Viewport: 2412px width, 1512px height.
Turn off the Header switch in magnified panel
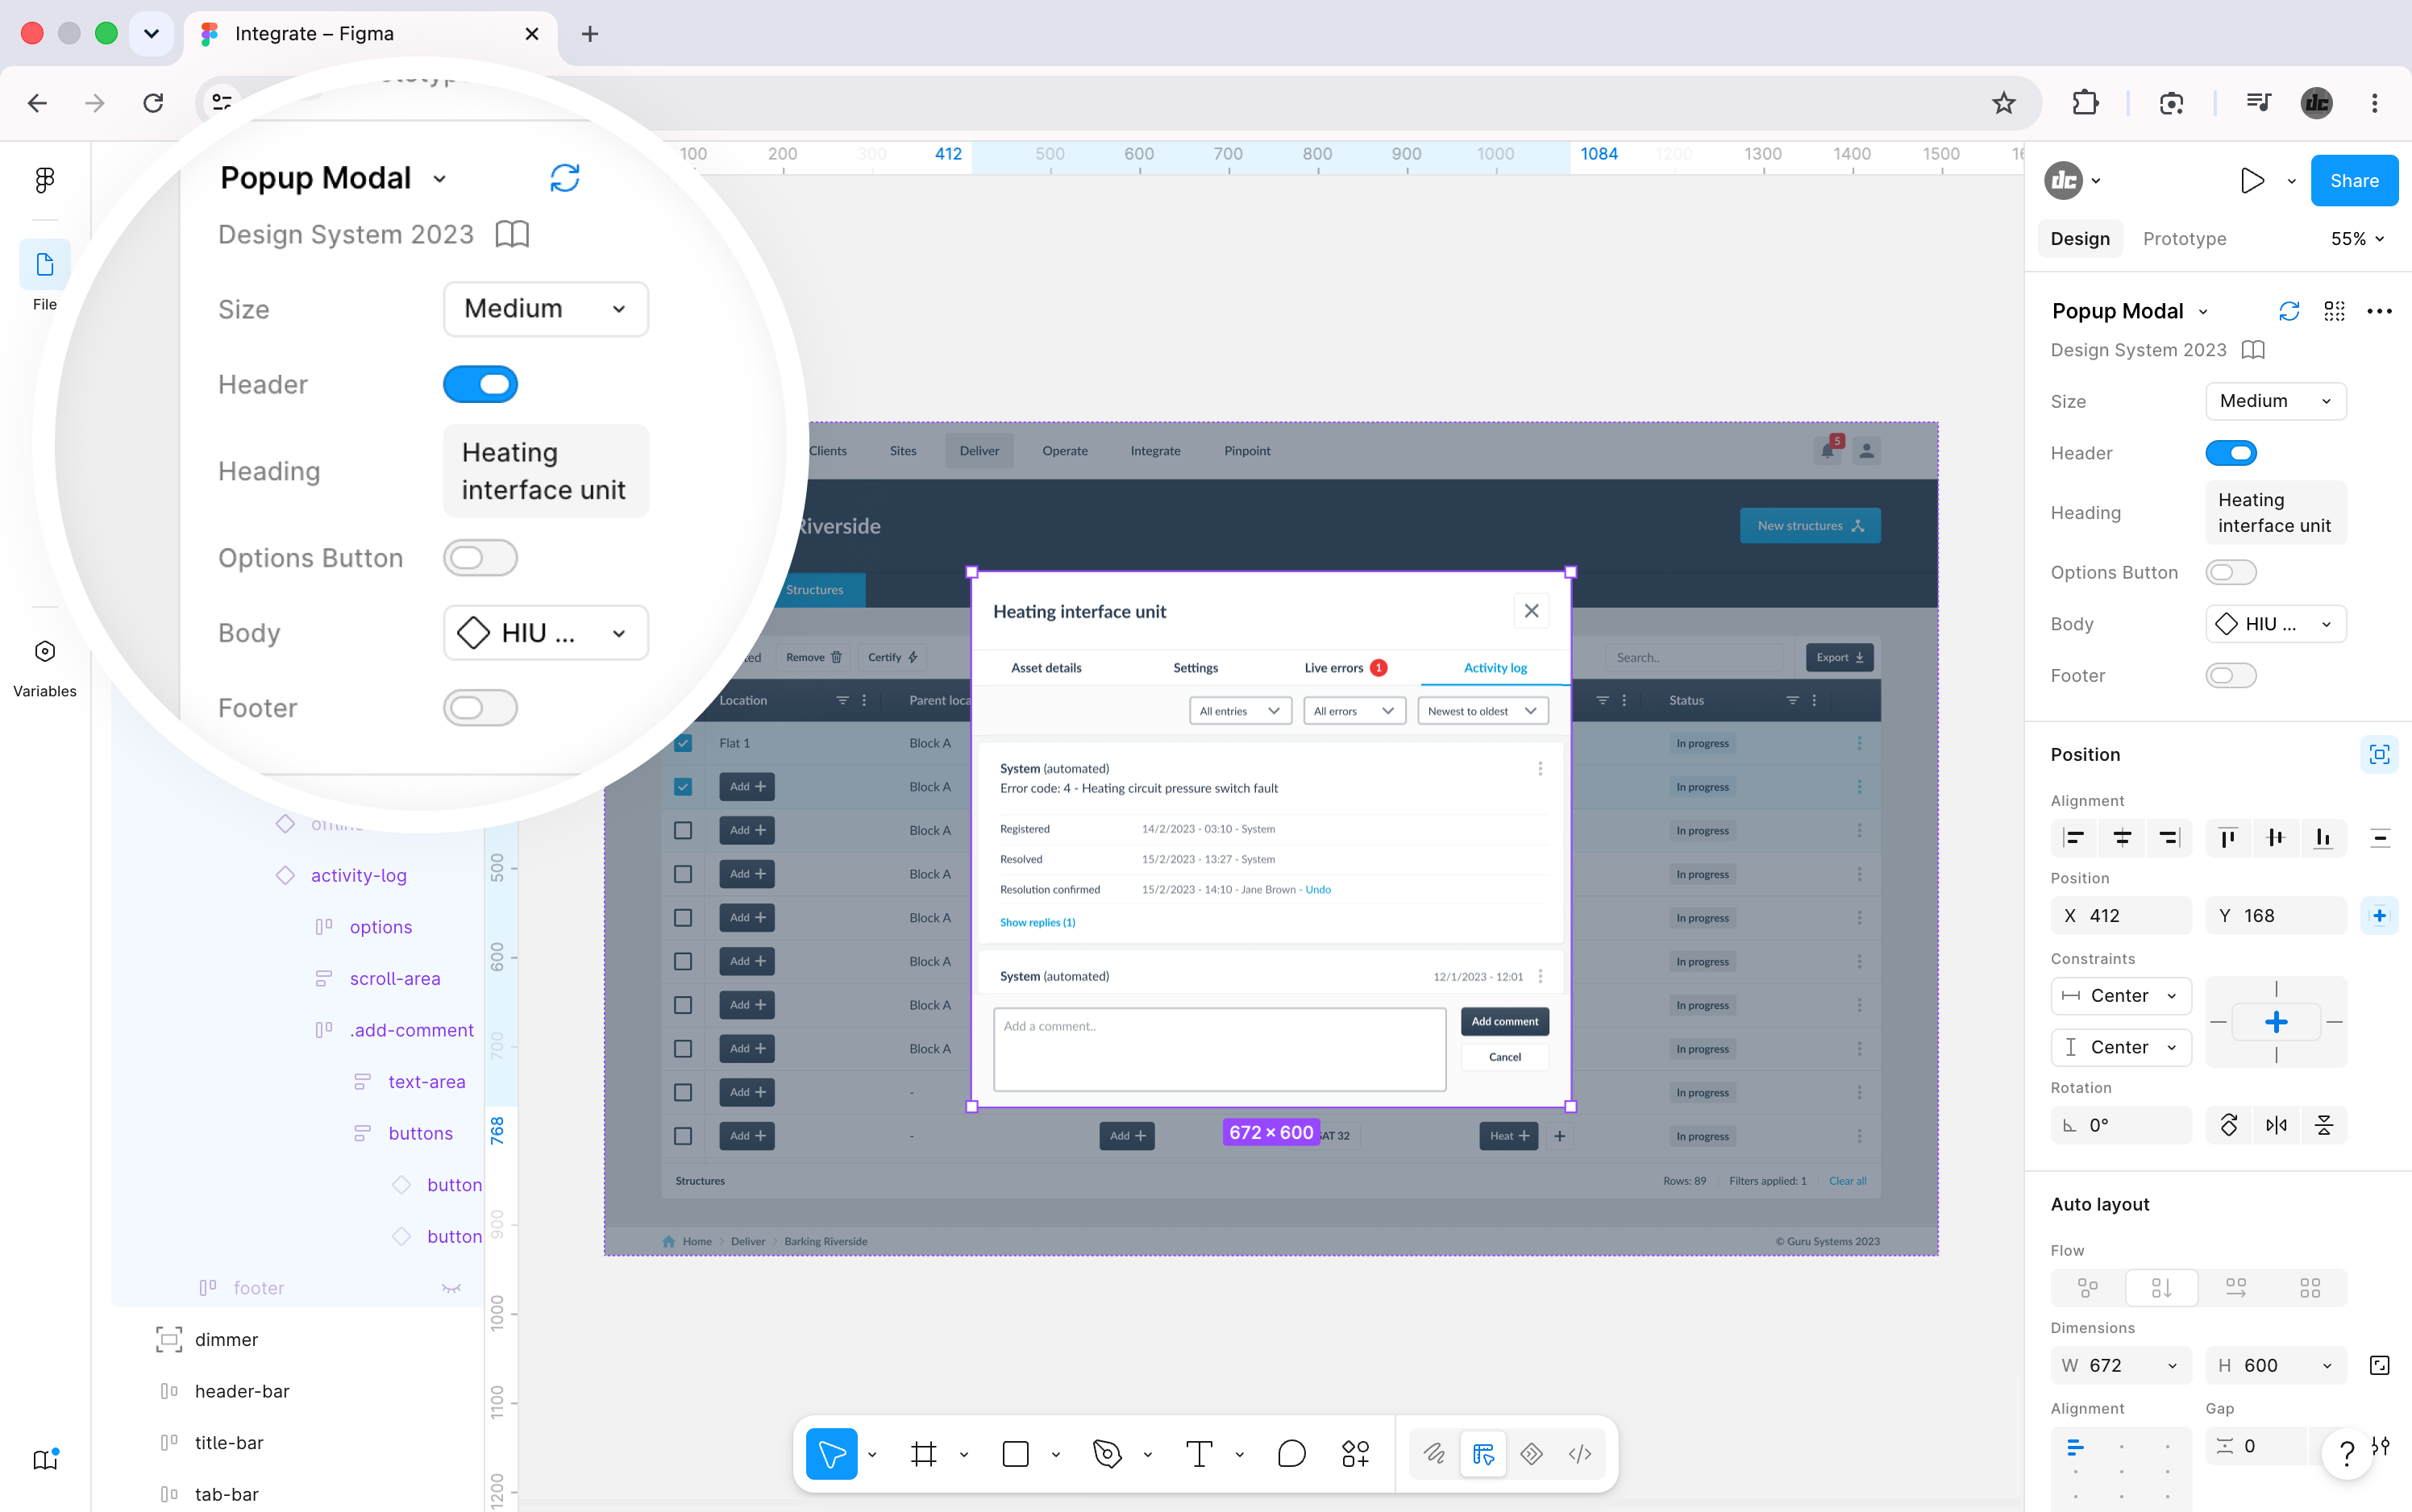pos(480,384)
